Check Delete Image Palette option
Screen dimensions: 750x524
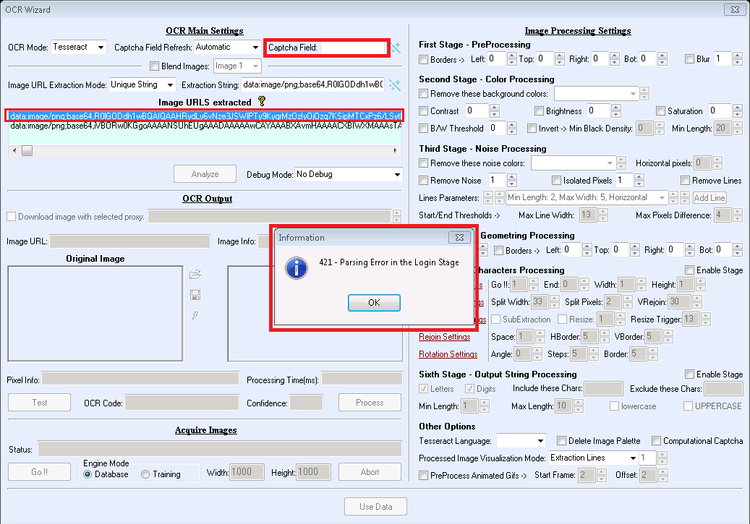(561, 440)
